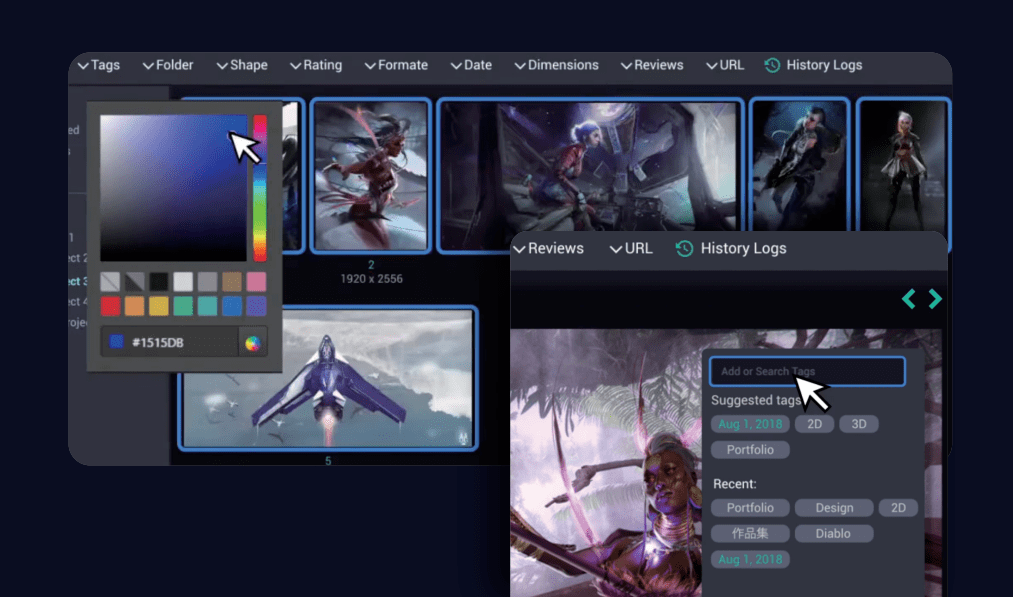Viewport: 1013px width, 597px height.
Task: Select the 作品集 recent tag
Action: click(x=750, y=534)
